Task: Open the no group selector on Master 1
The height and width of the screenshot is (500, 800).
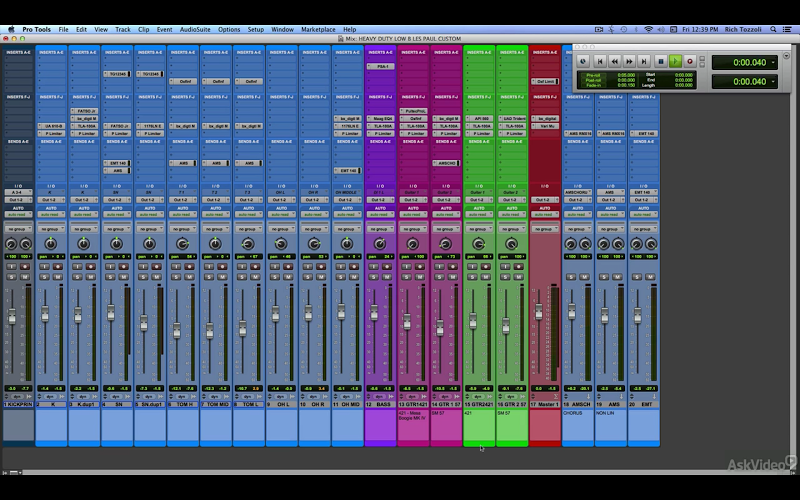Action: tap(544, 229)
